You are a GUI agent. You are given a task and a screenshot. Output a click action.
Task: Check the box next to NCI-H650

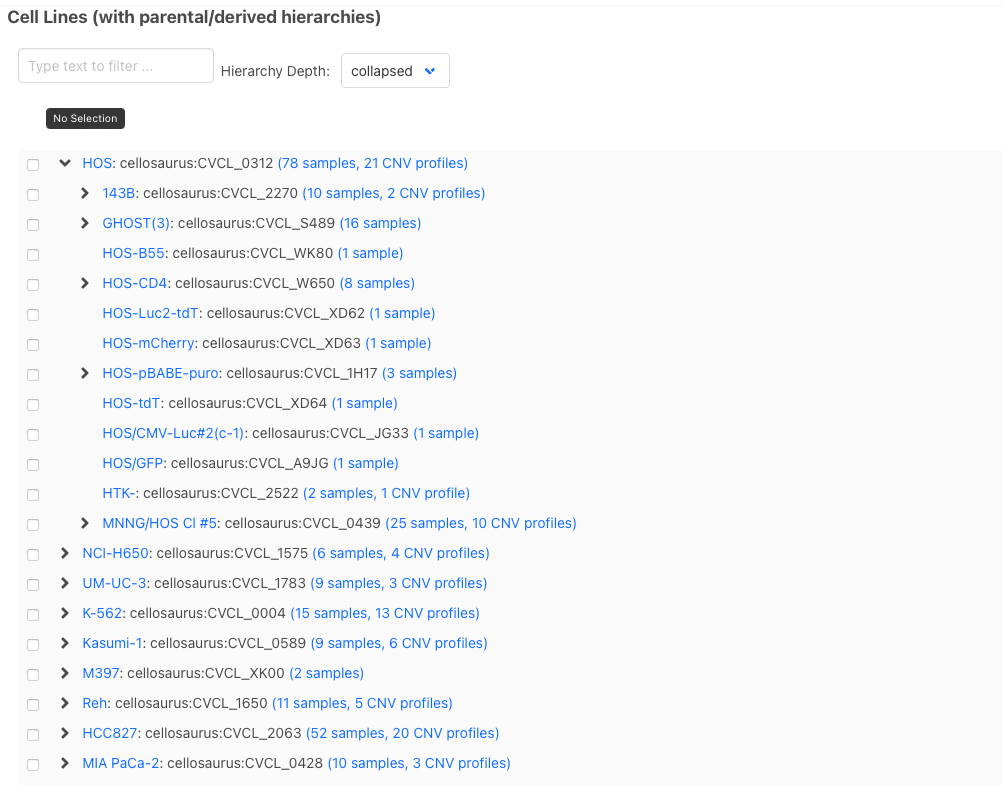coord(32,554)
